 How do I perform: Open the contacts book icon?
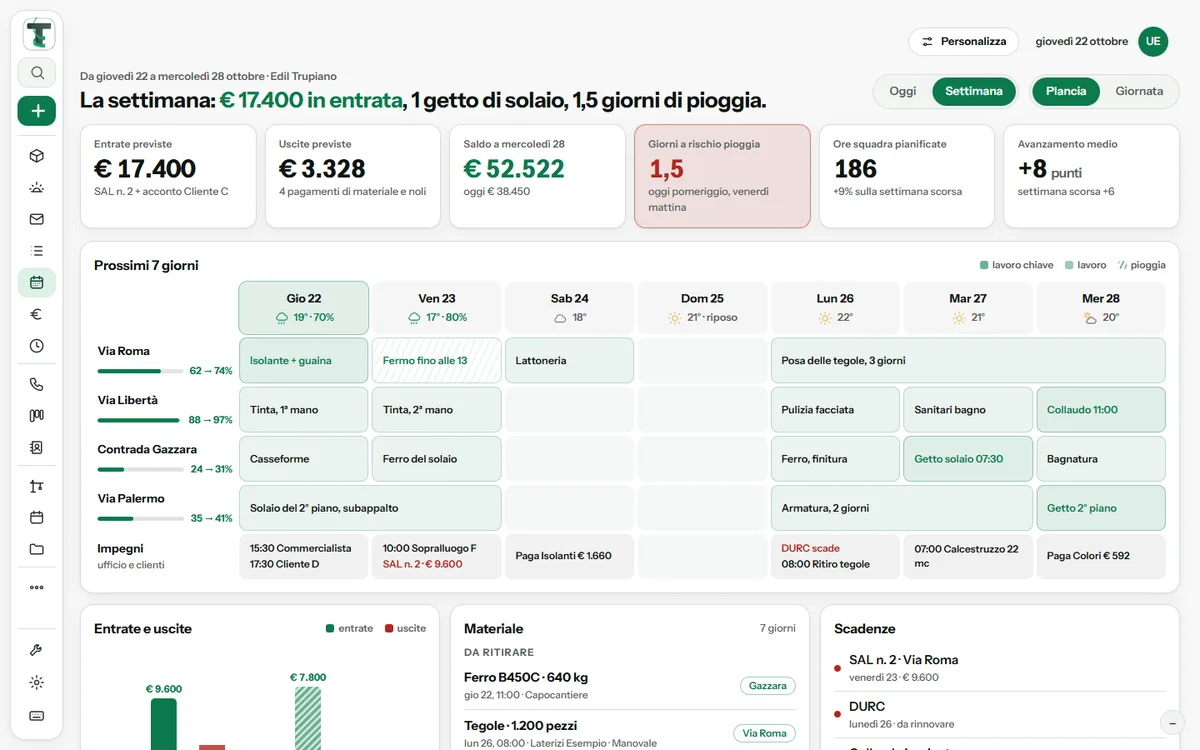(37, 448)
